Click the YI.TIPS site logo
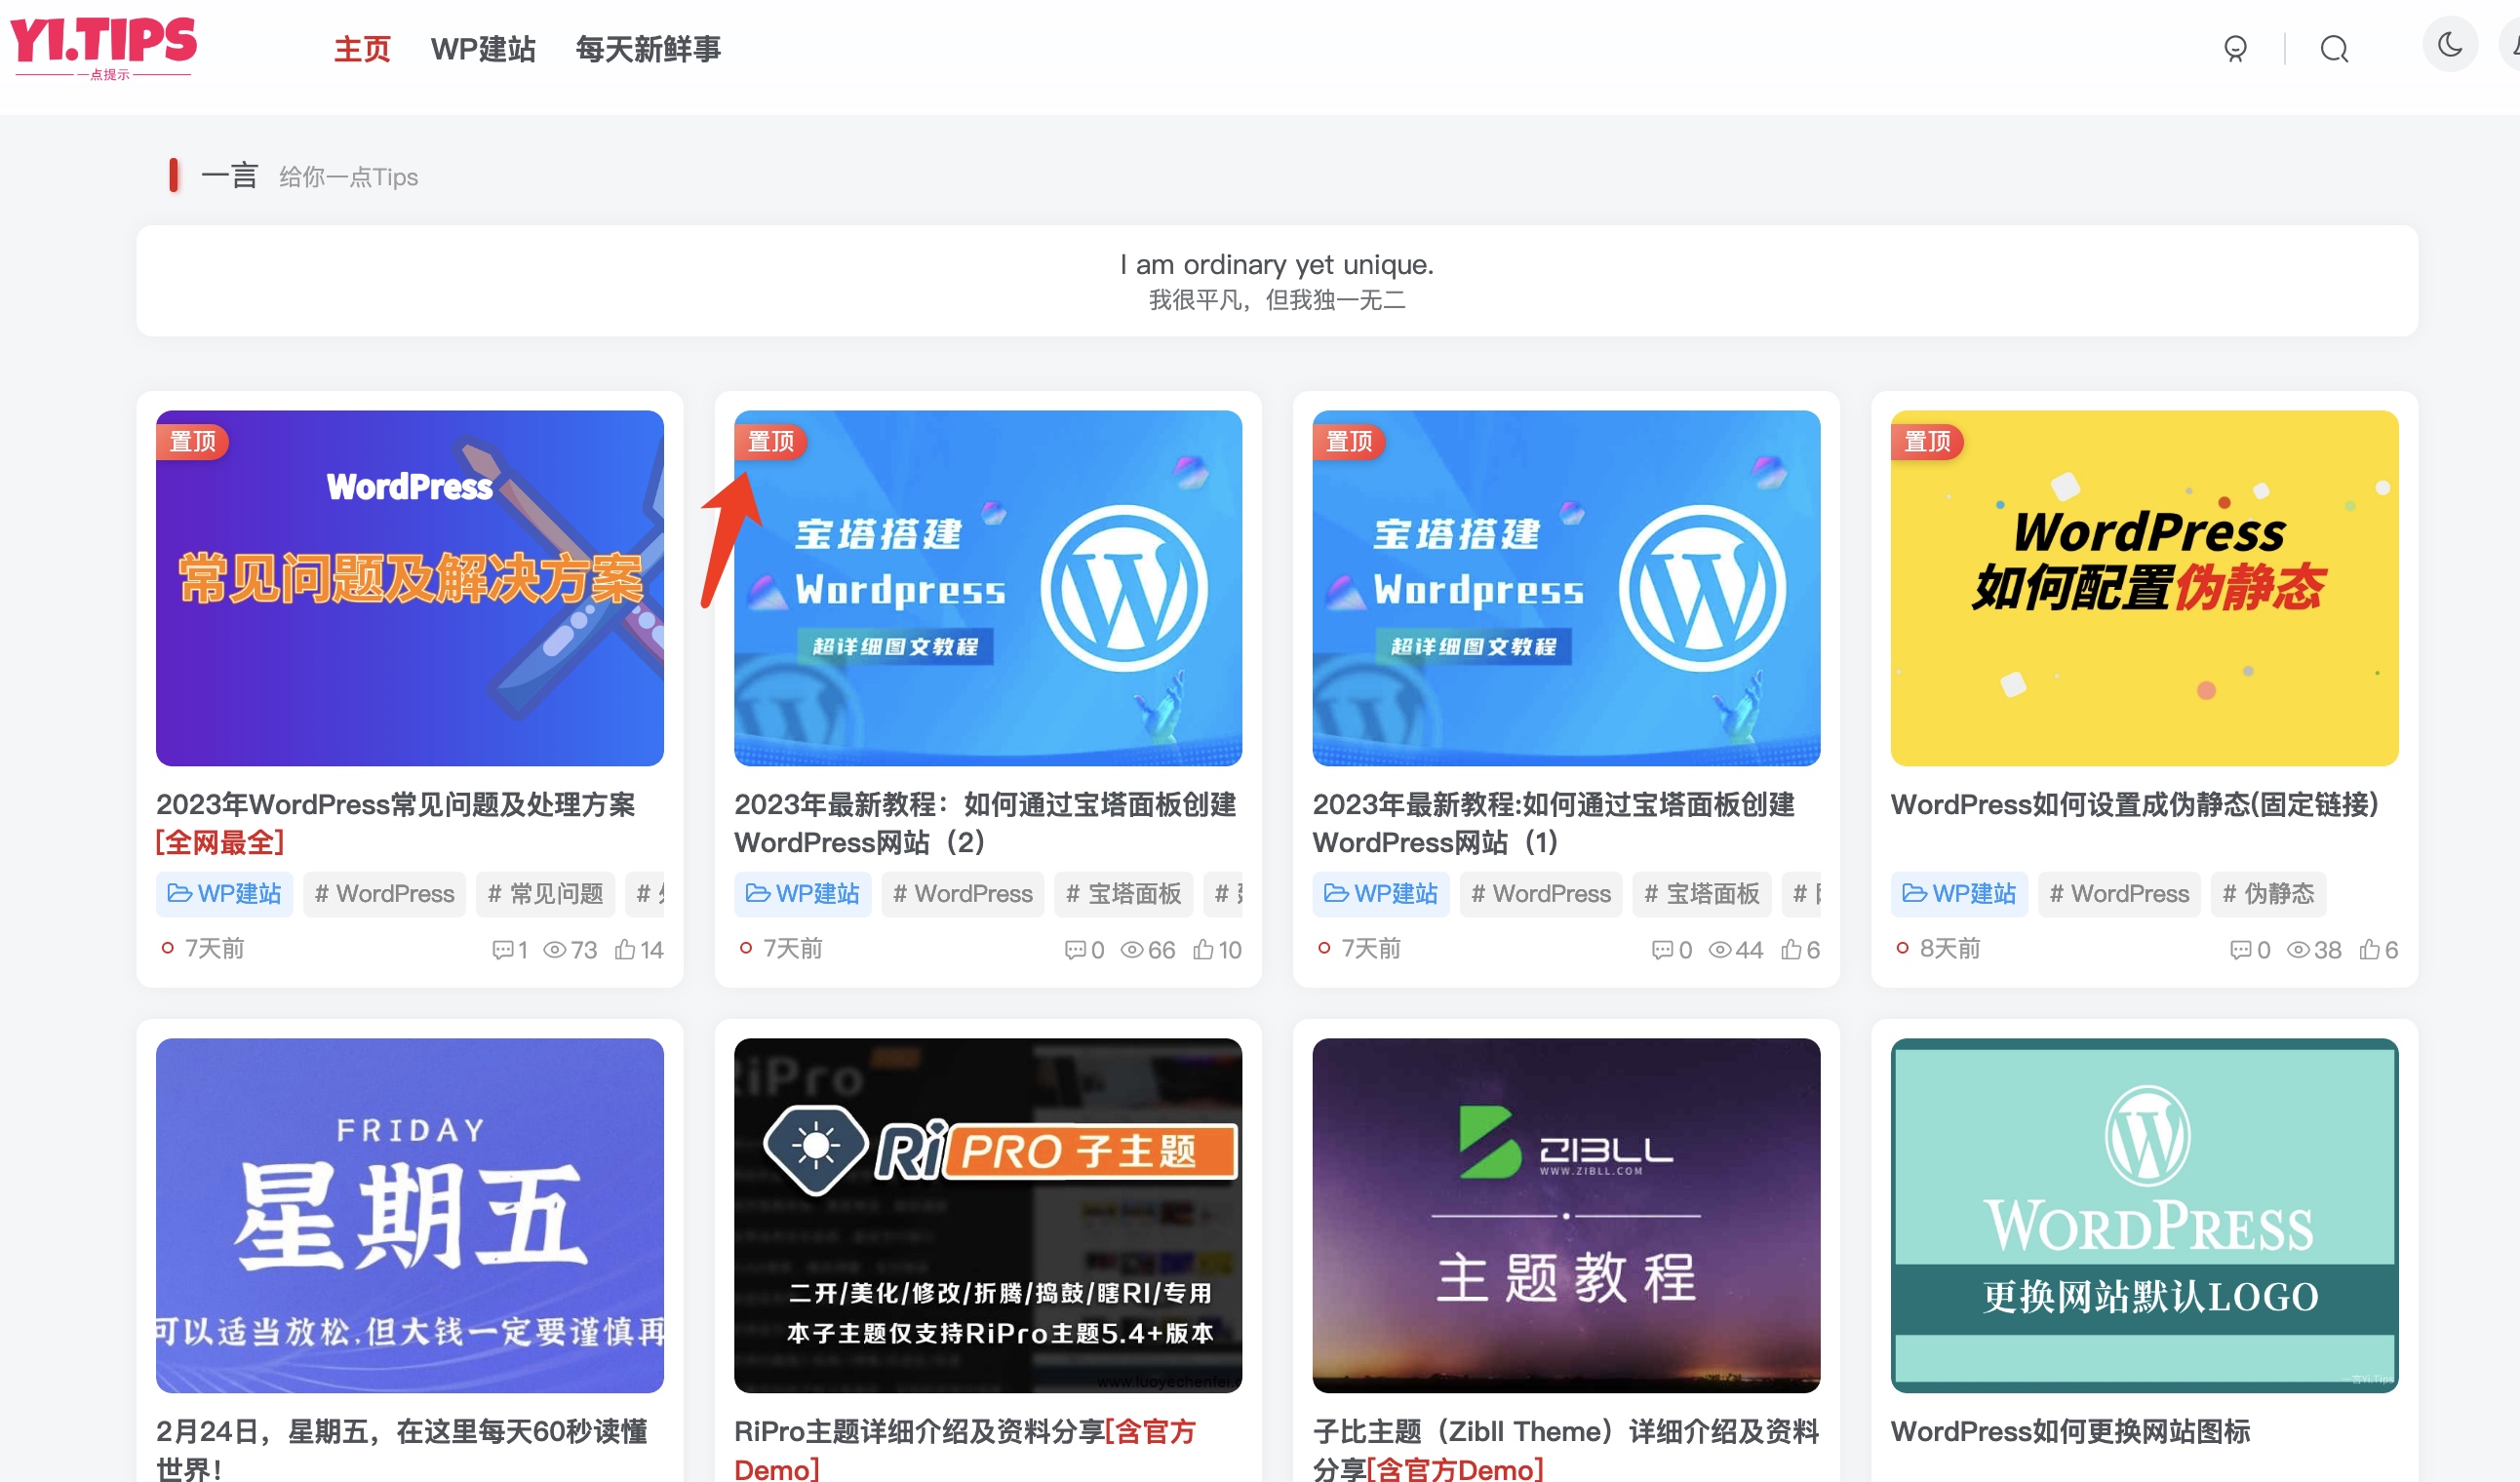2520x1482 pixels. (103, 47)
